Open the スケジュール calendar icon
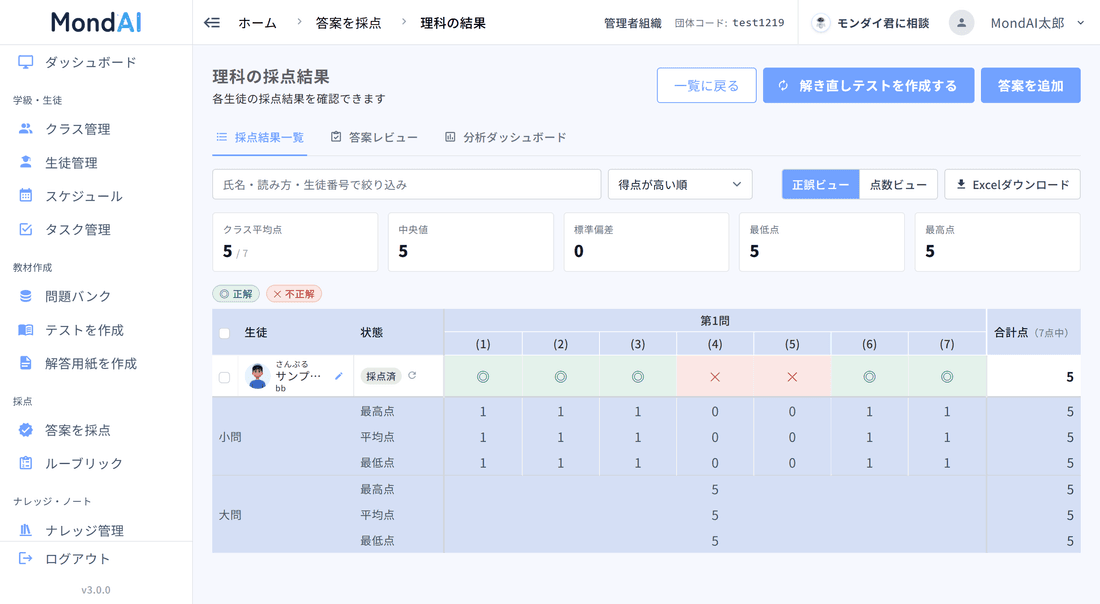The image size is (1100, 604). (26, 196)
